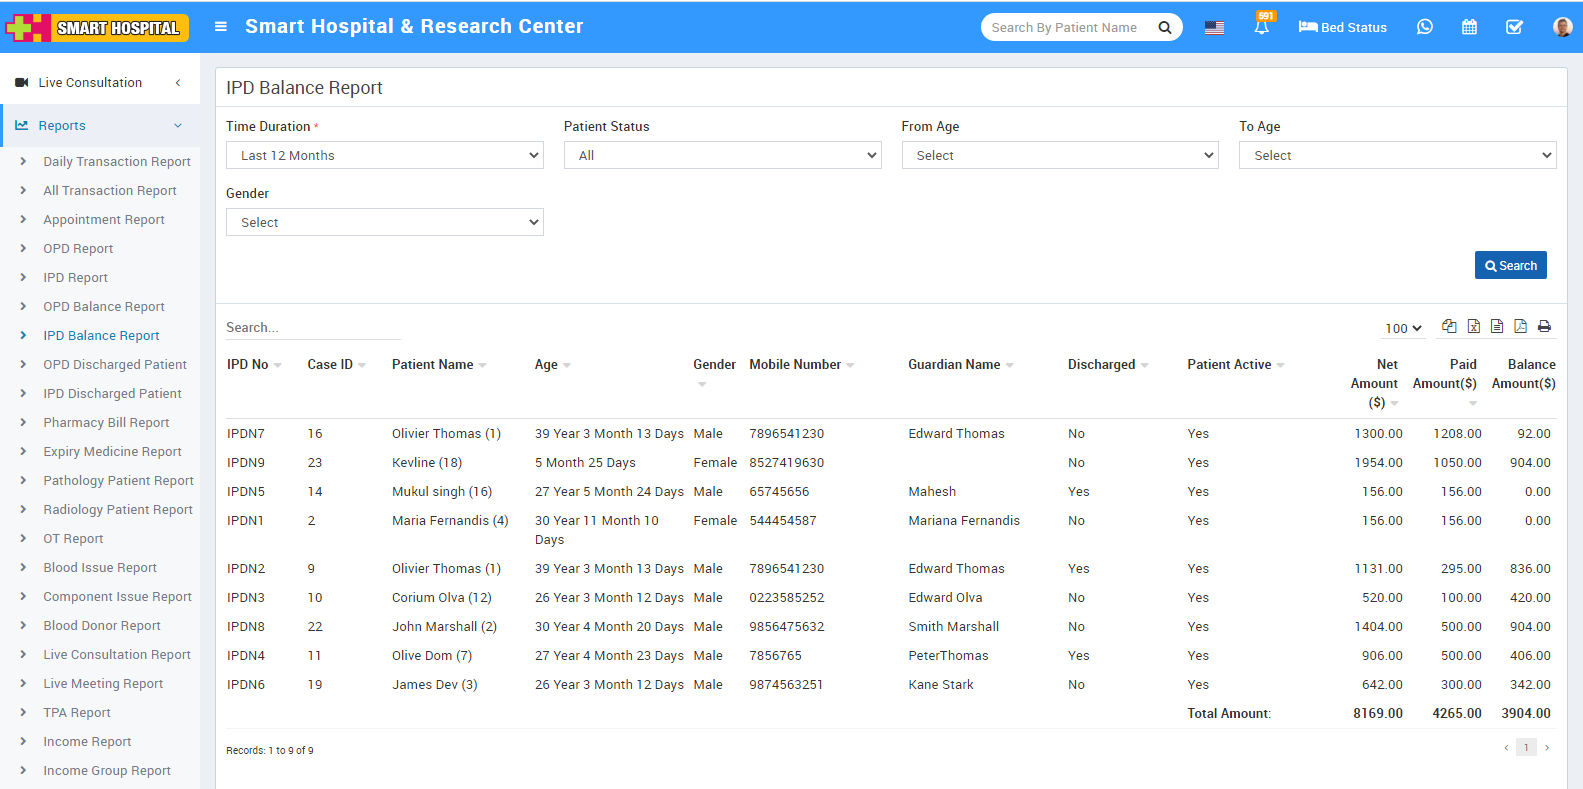Click the Total Amount balance 3904.00

(x=1526, y=714)
